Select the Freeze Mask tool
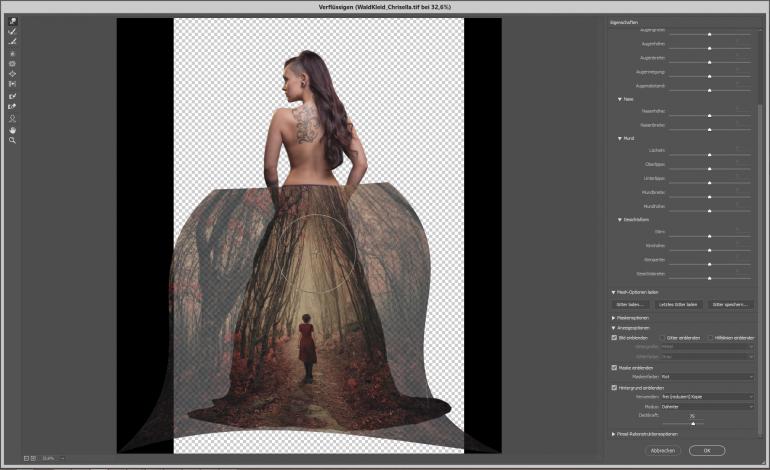 tap(12, 96)
